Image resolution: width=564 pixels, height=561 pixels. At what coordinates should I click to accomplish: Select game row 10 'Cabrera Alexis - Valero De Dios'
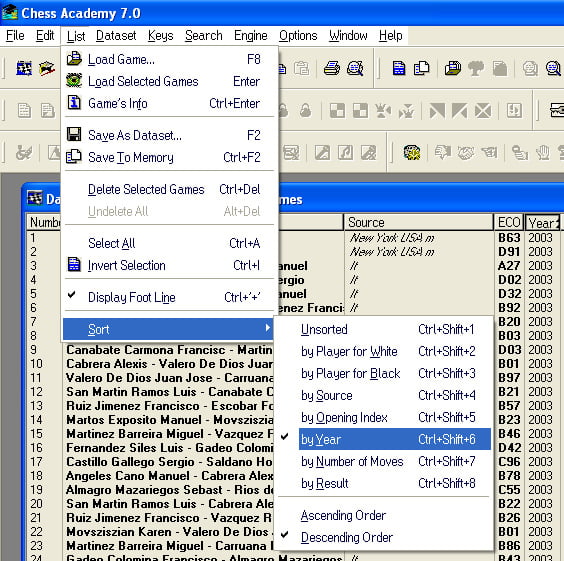point(169,364)
